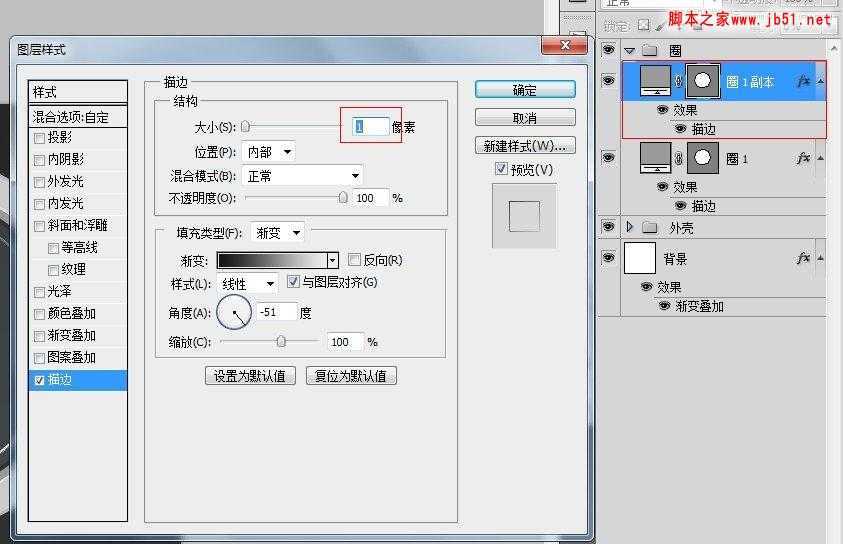Image resolution: width=843 pixels, height=544 pixels.
Task: Hide the 外壳 group
Action: pyautogui.click(x=608, y=227)
